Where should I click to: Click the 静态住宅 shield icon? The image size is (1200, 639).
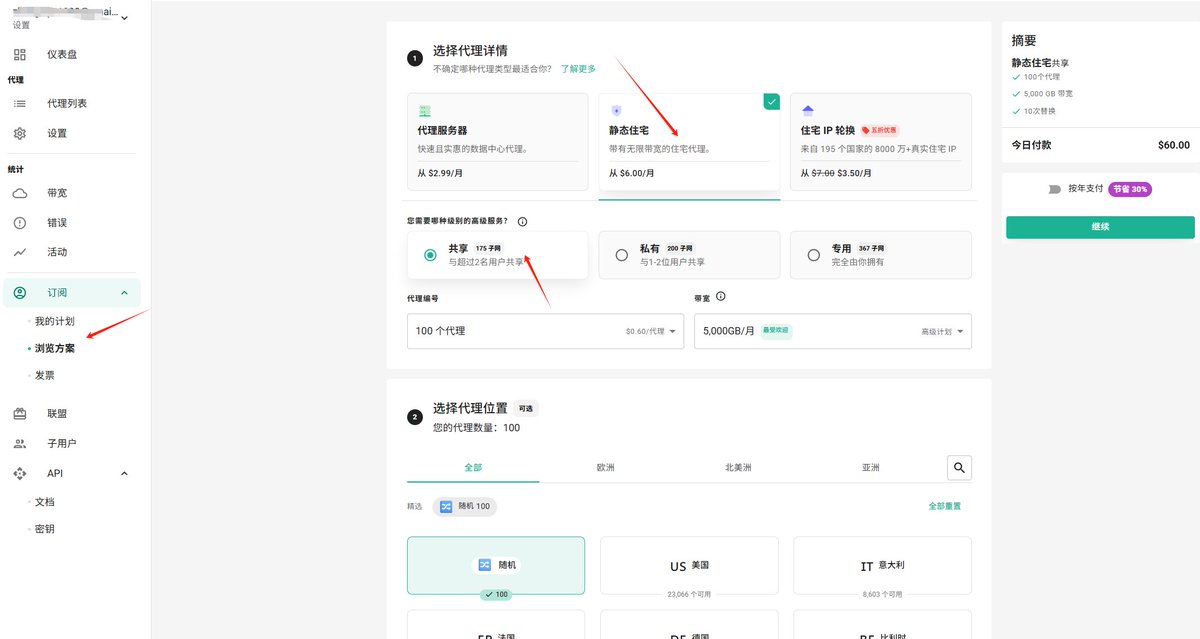point(616,110)
